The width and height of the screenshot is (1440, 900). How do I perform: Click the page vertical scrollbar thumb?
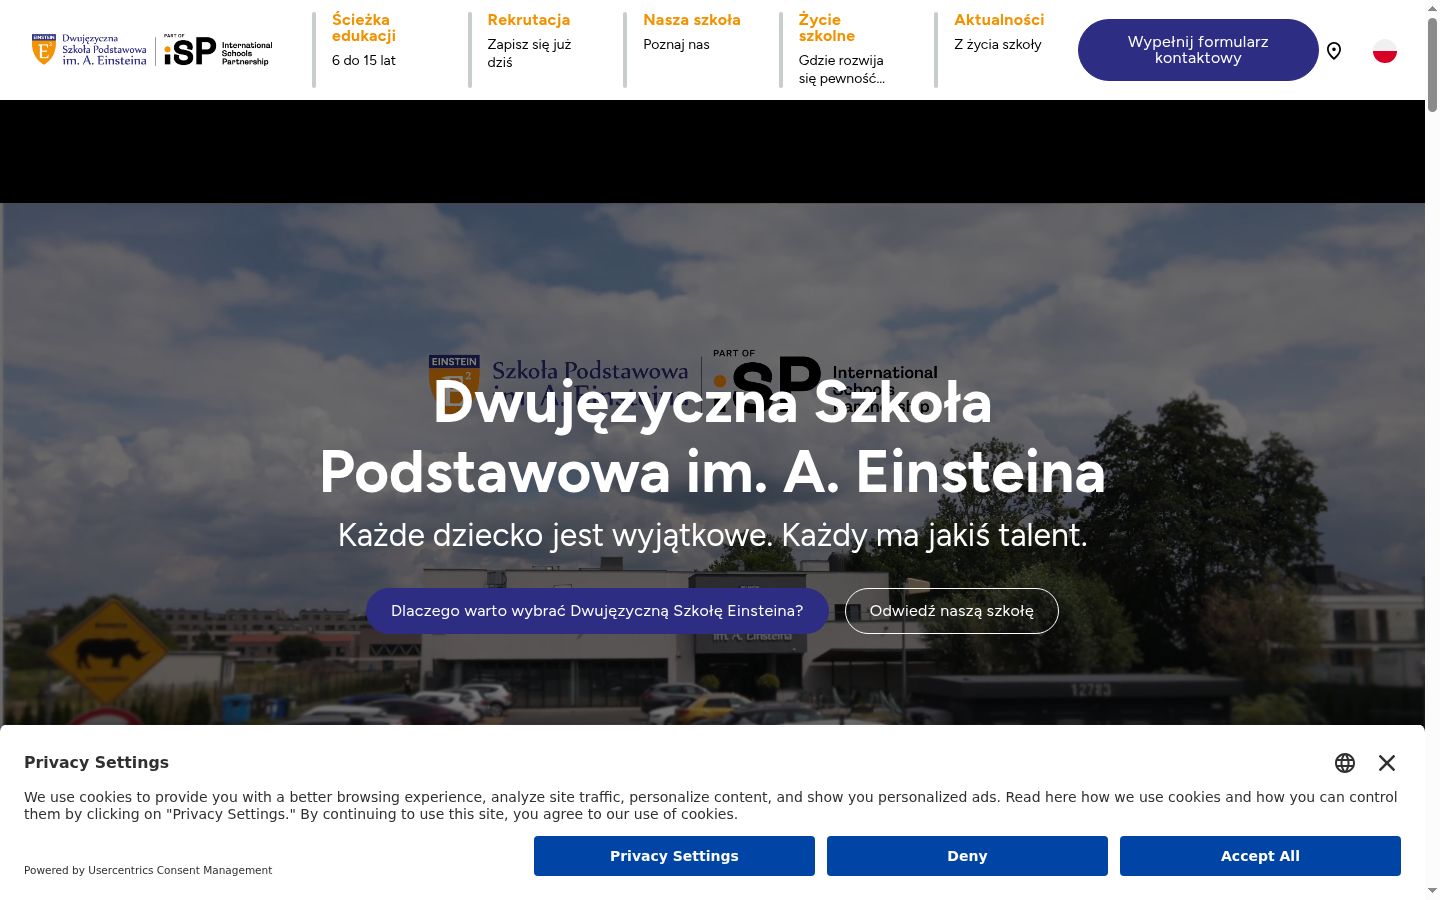coord(1432,64)
